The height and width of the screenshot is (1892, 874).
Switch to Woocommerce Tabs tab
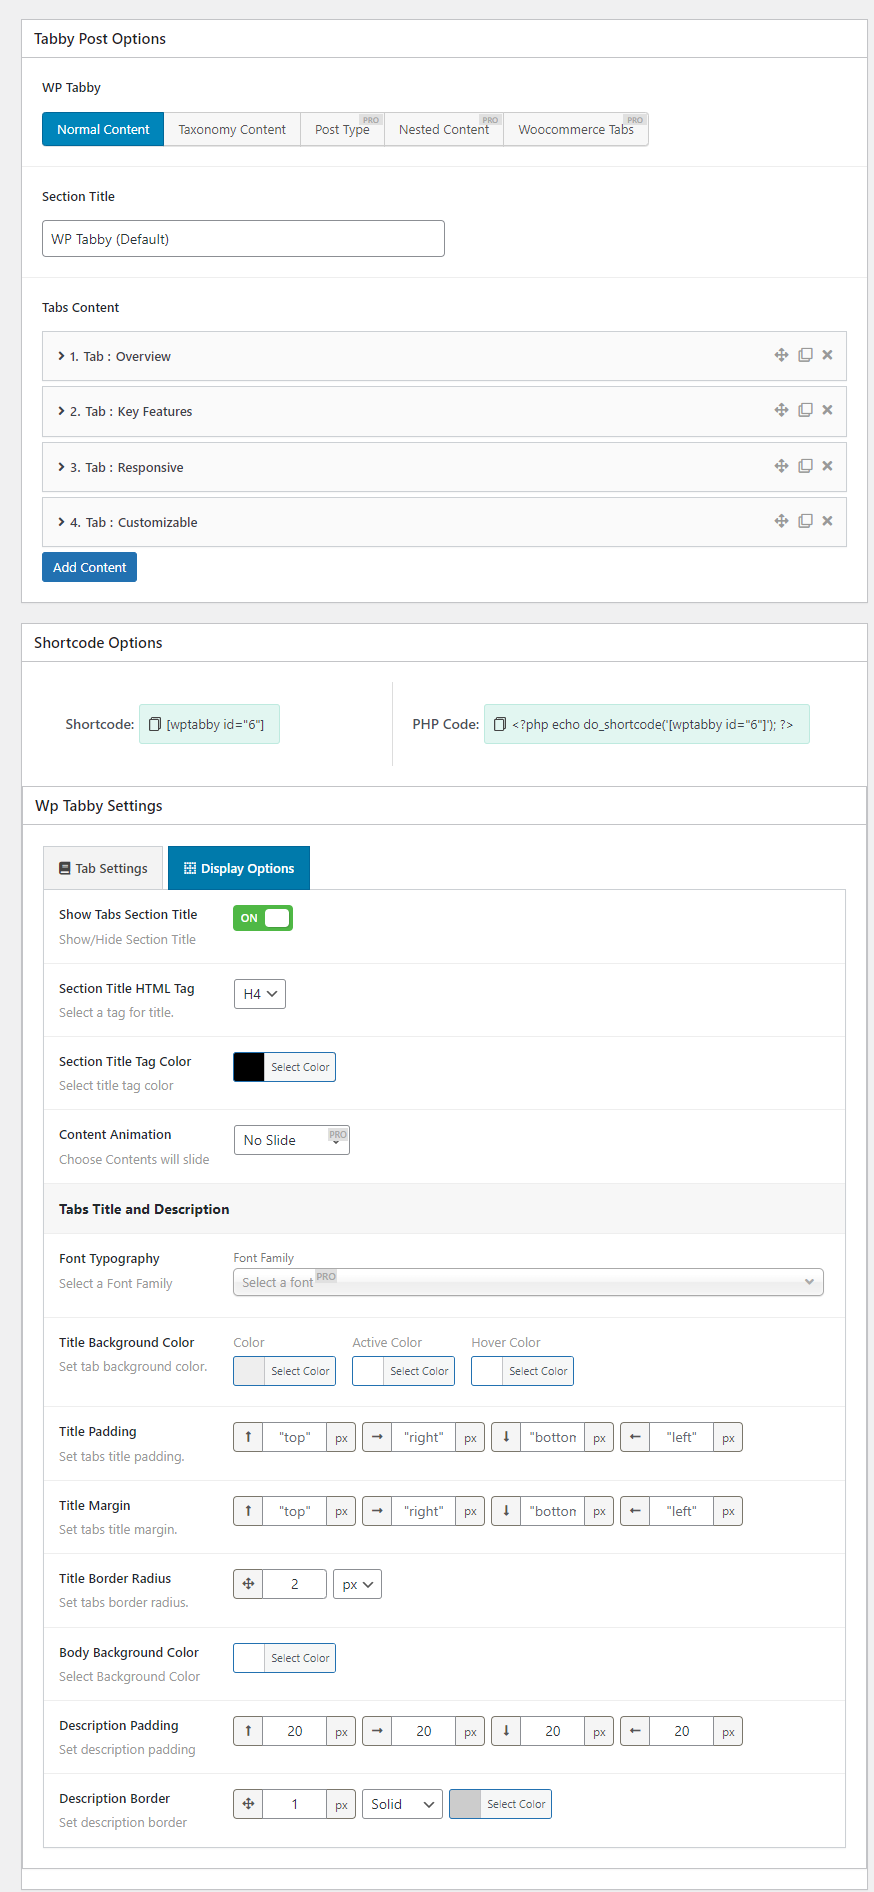[576, 129]
